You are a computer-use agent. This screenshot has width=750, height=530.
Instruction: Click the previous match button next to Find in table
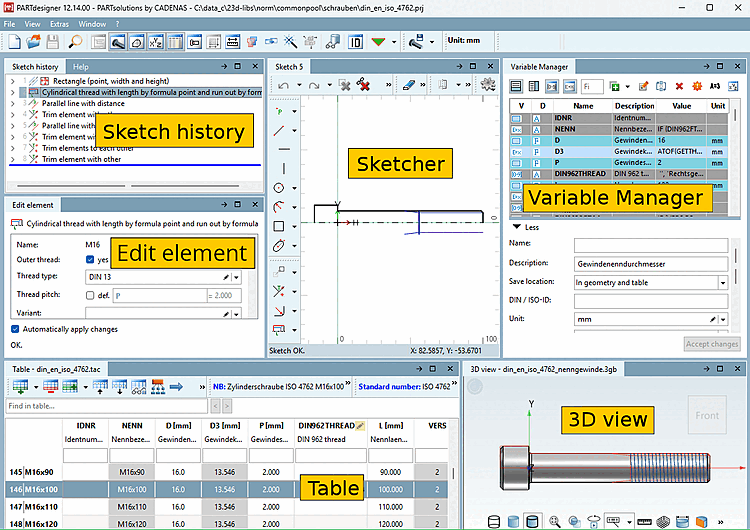pos(215,406)
